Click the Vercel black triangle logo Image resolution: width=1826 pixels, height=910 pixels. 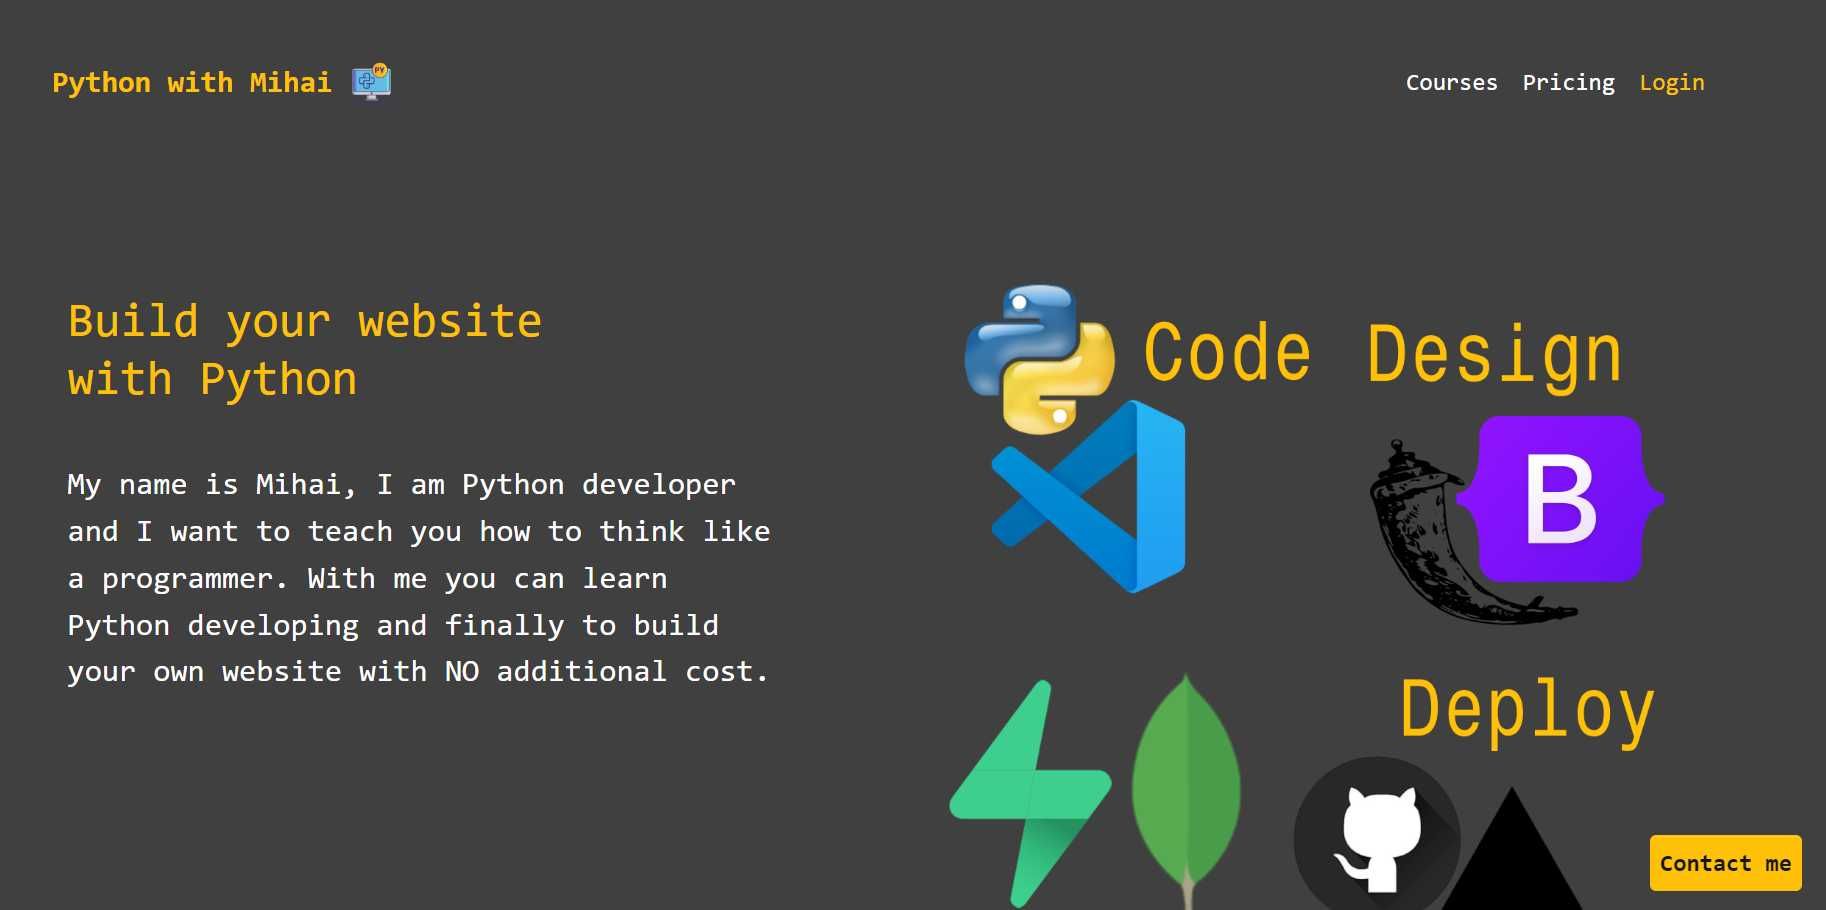[1512, 849]
